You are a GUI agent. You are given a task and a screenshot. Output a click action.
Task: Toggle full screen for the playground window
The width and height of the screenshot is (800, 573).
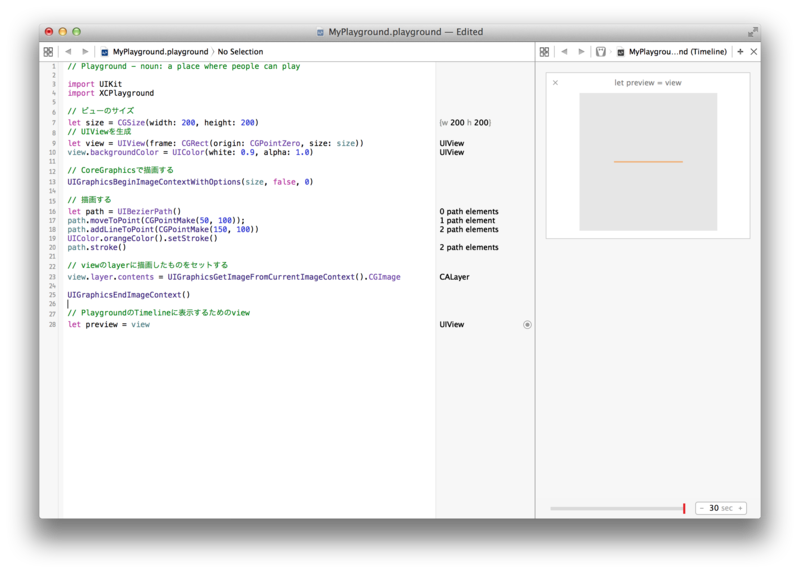point(753,32)
